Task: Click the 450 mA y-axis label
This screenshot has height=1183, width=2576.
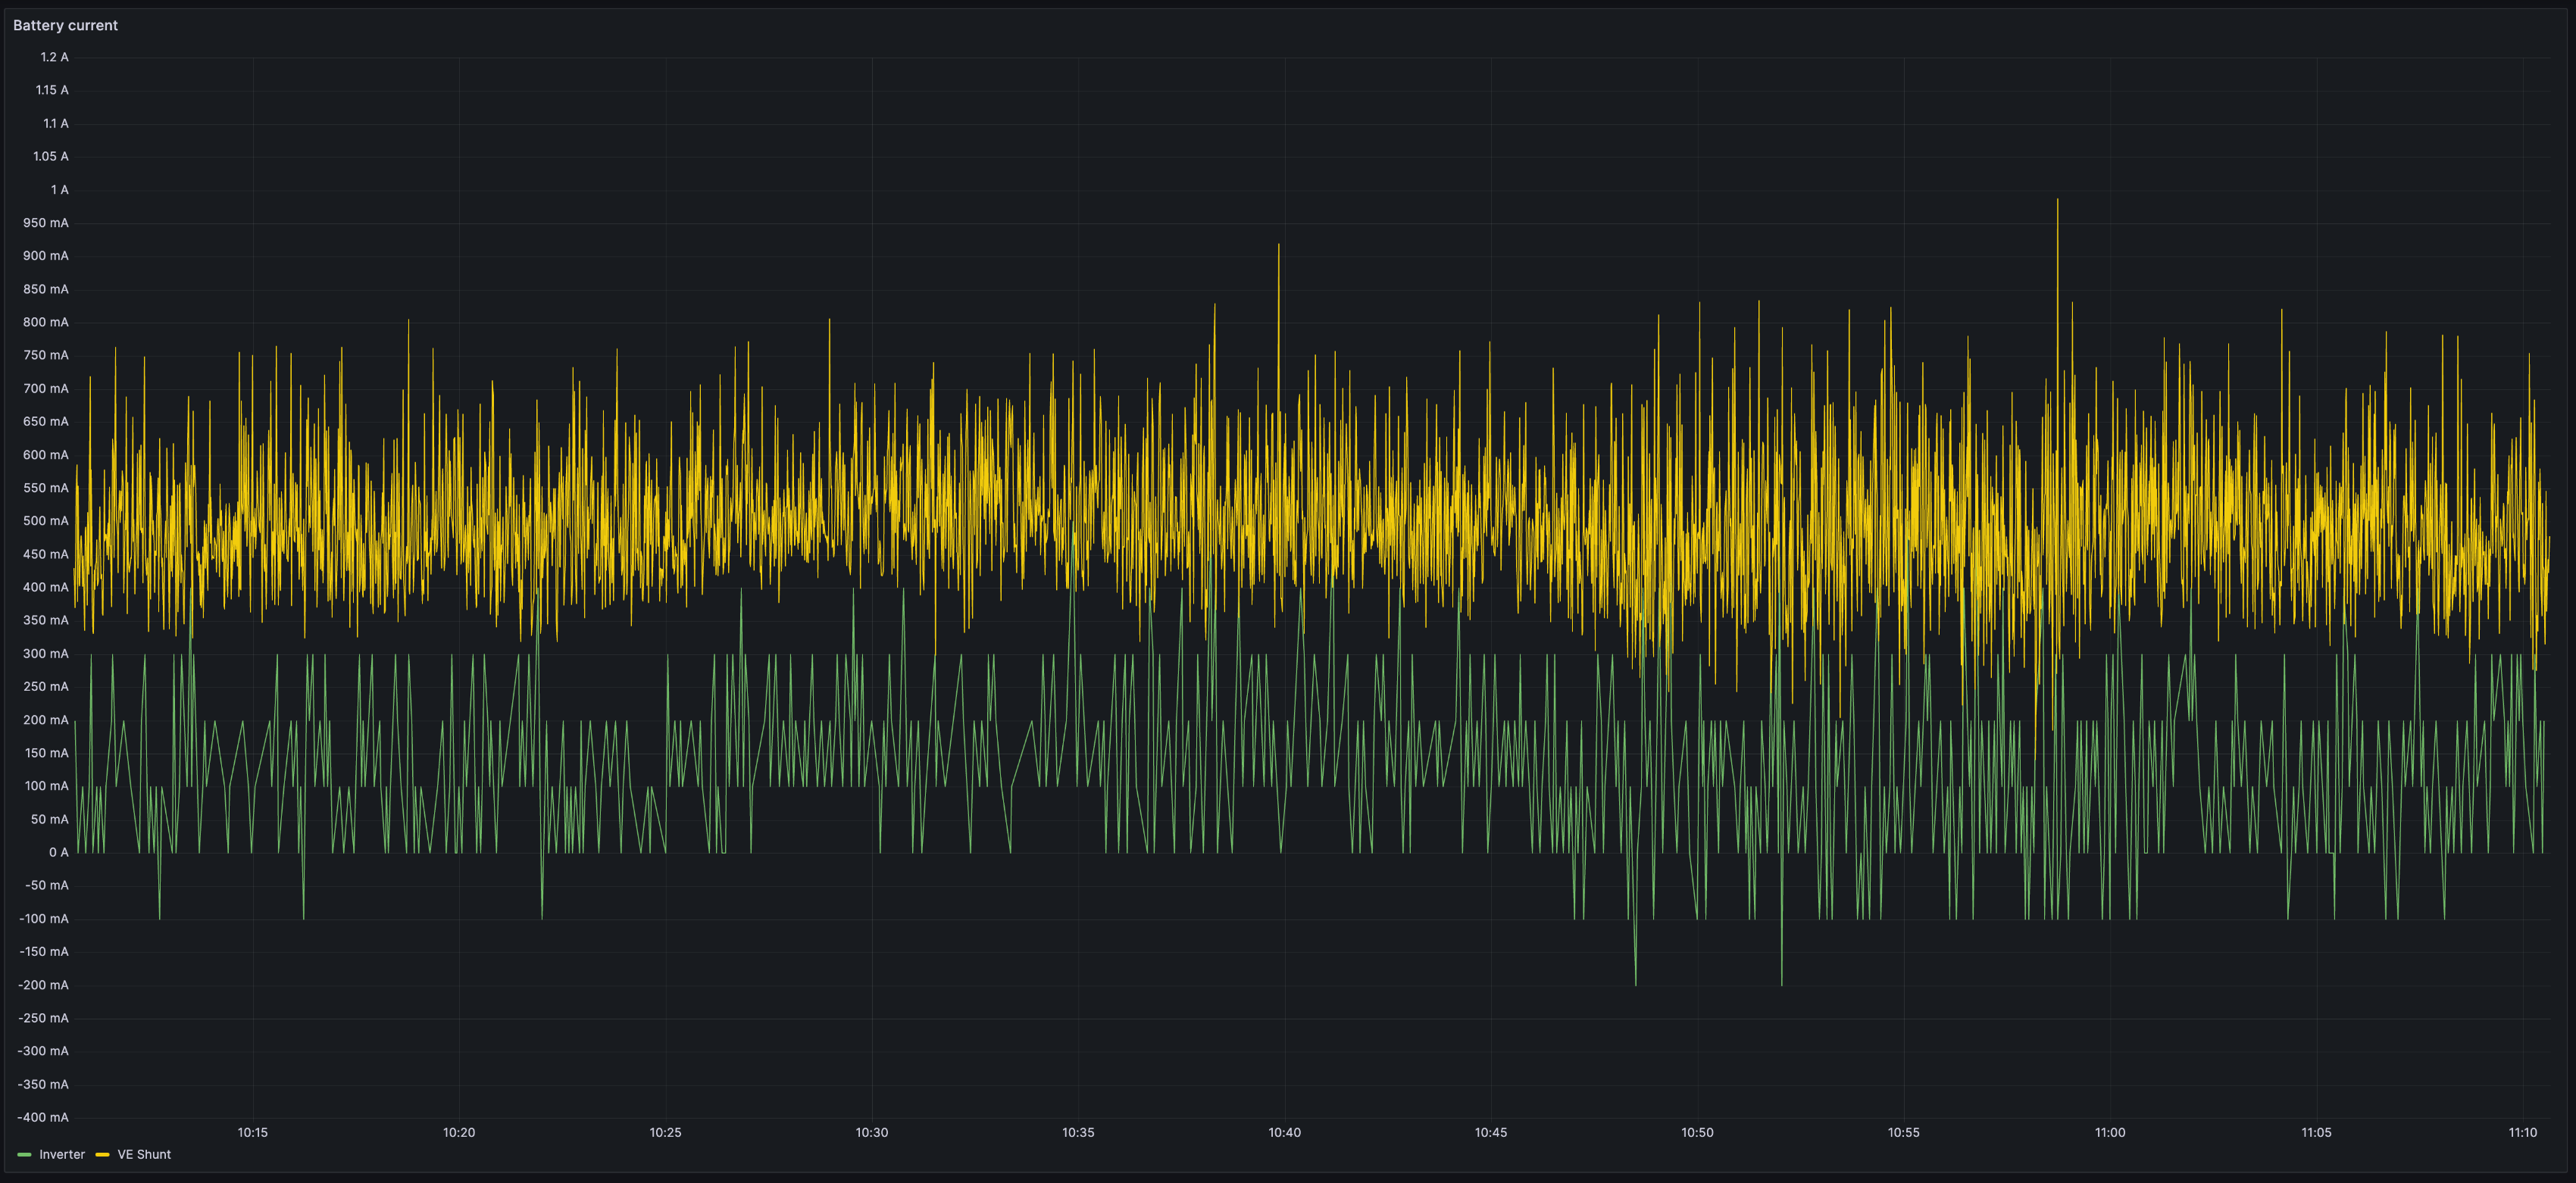Action: coord(46,554)
